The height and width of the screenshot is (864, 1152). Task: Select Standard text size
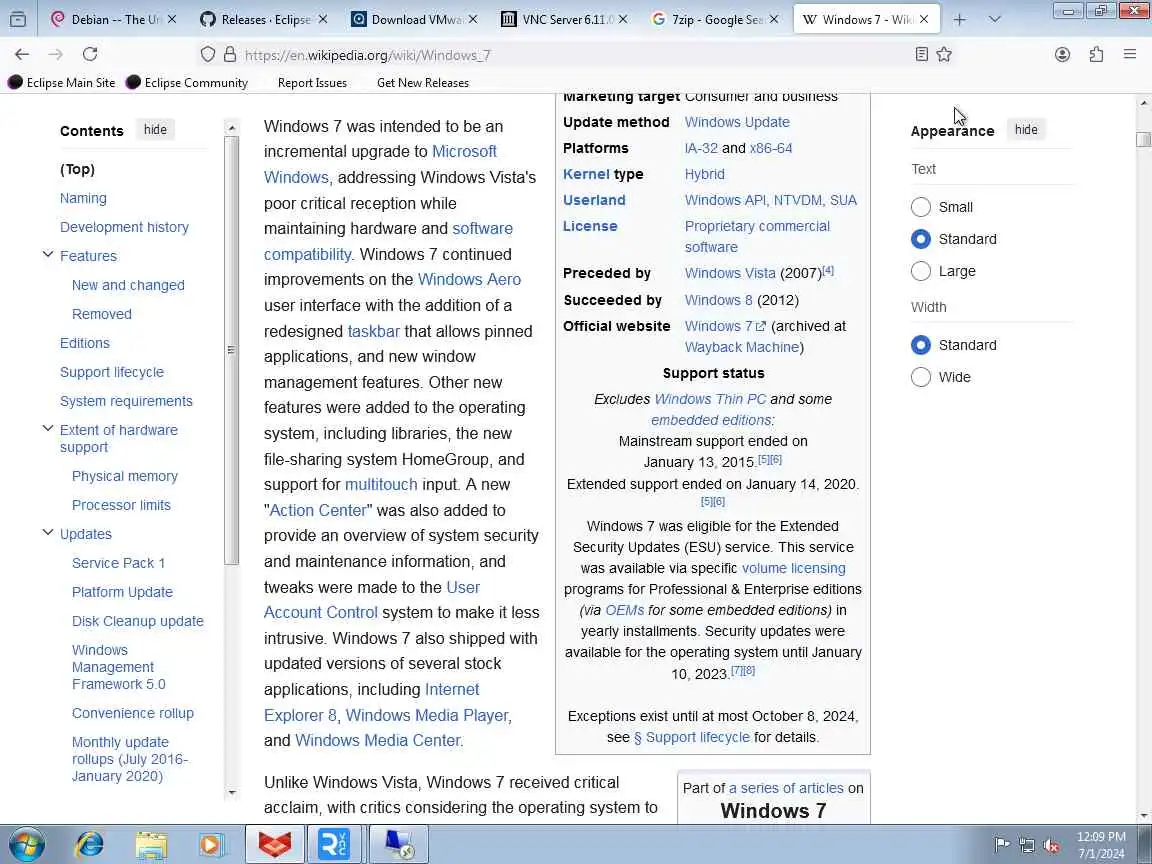tap(921, 239)
